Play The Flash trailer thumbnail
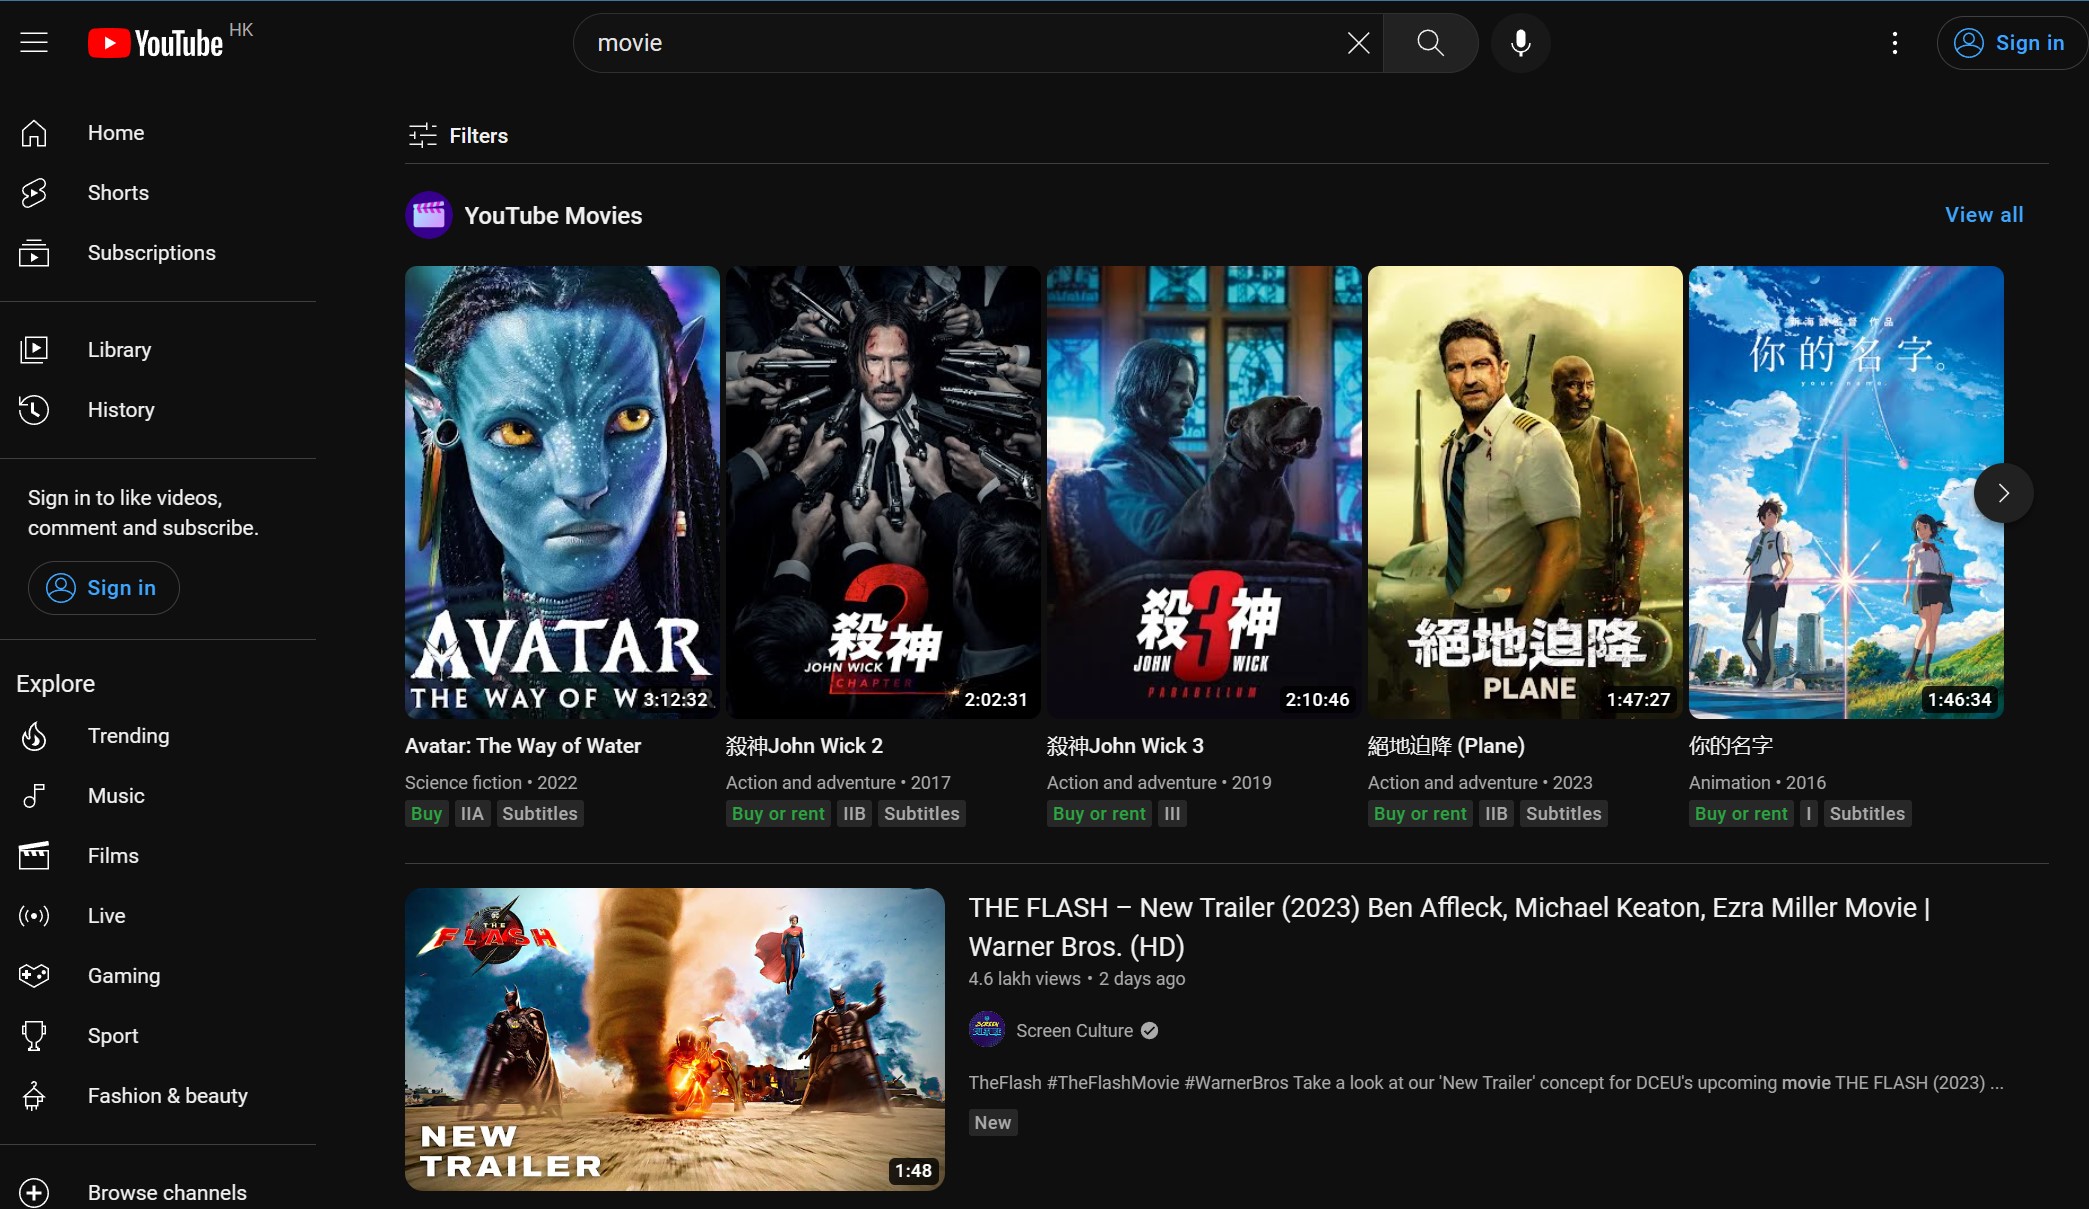Viewport: 2089px width, 1209px height. point(675,1039)
